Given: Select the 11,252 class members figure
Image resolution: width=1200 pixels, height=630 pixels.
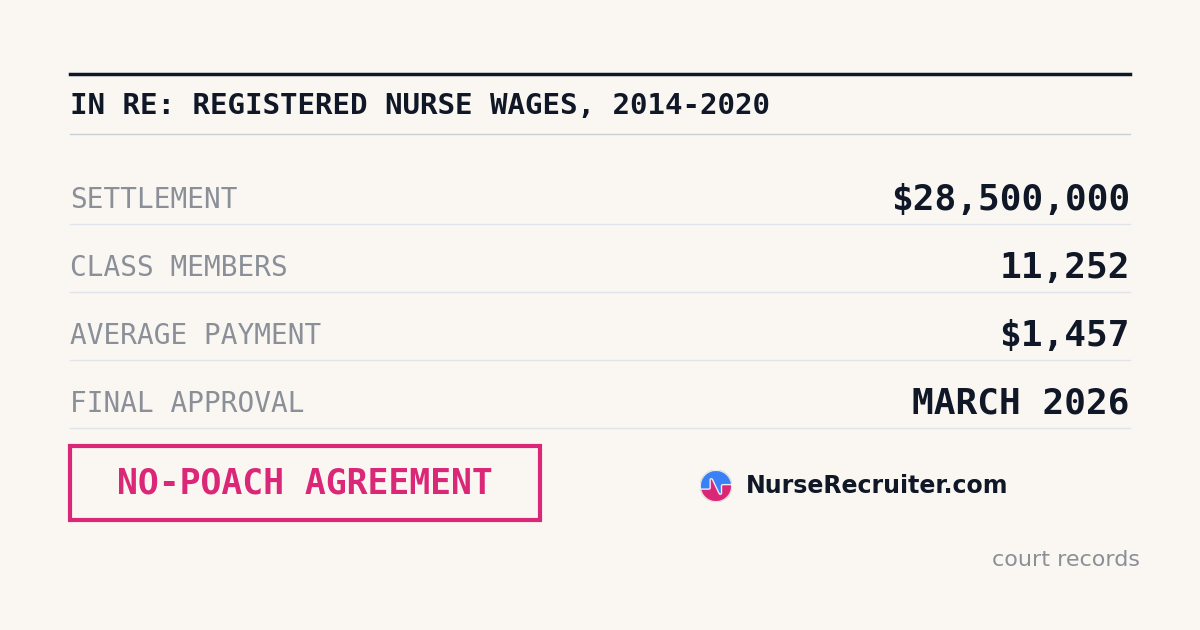Looking at the screenshot, I should tap(1064, 267).
